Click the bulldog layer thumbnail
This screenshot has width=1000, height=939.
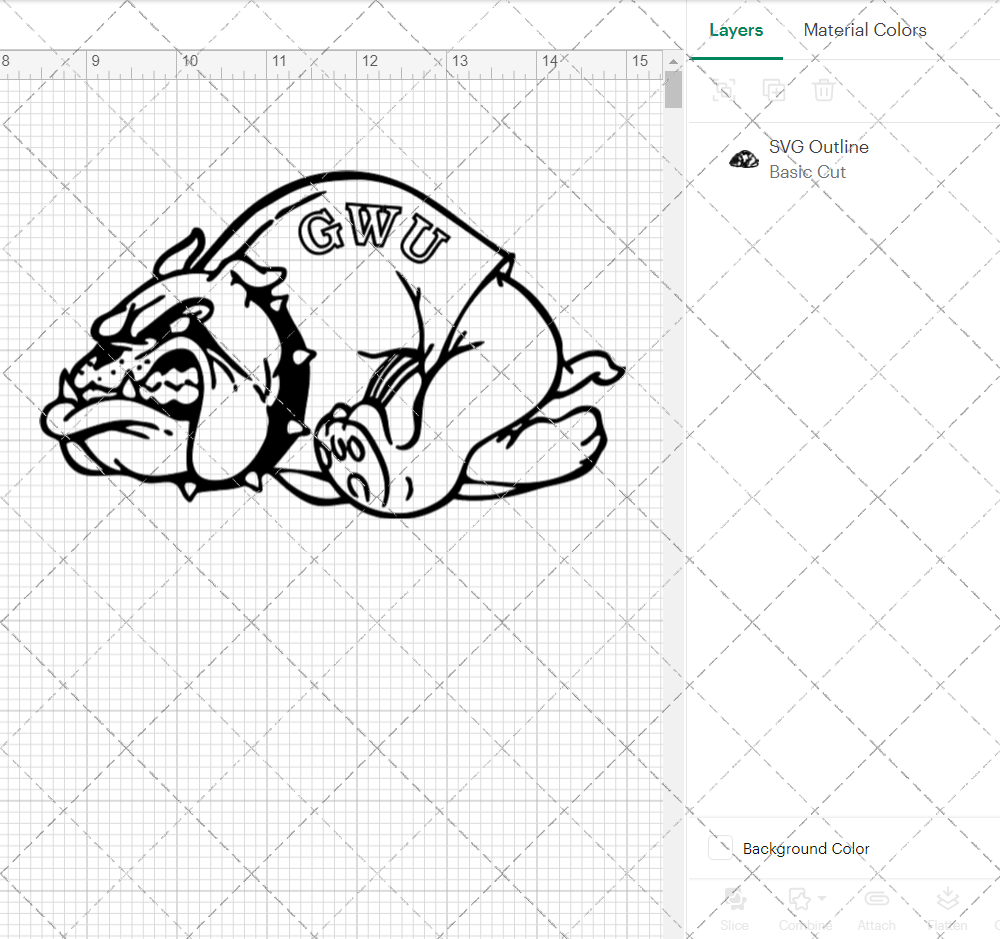(744, 159)
